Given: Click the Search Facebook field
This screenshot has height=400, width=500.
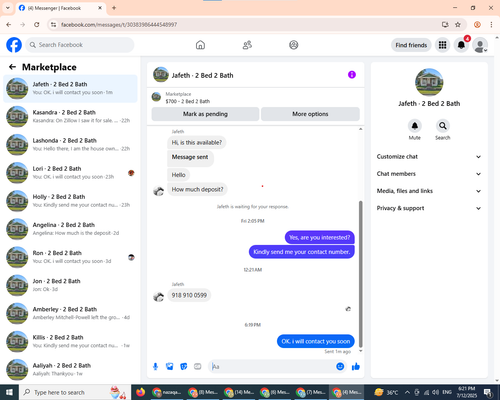Looking at the screenshot, I should 80,45.
